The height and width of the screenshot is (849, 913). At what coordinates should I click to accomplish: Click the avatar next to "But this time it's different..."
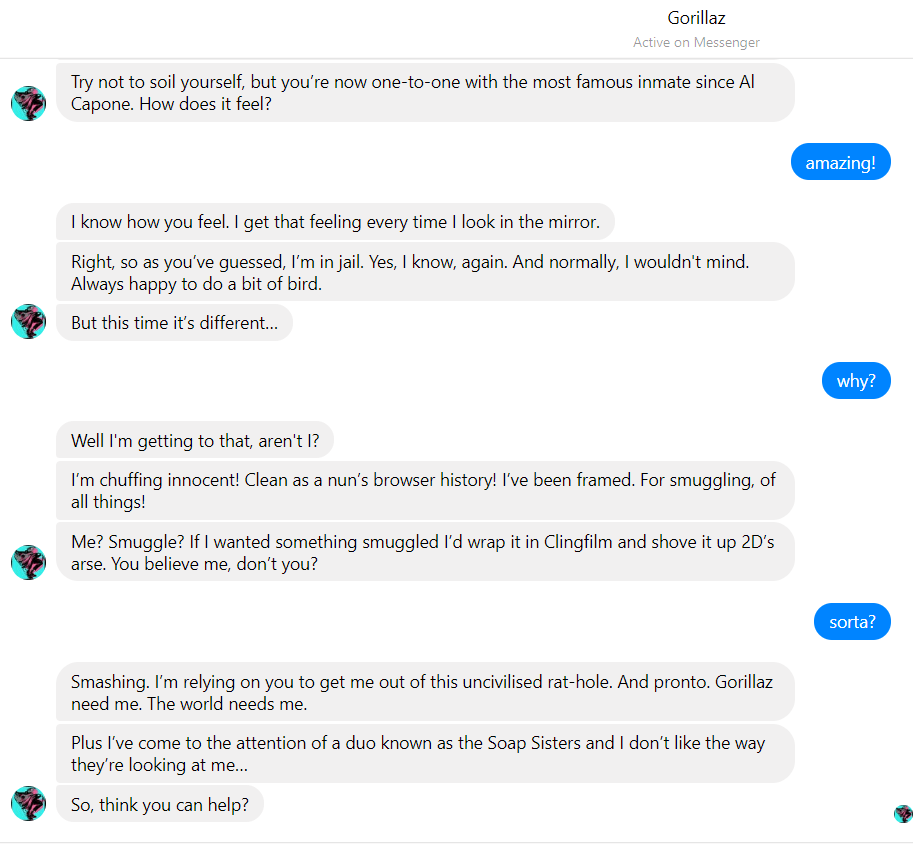28,322
